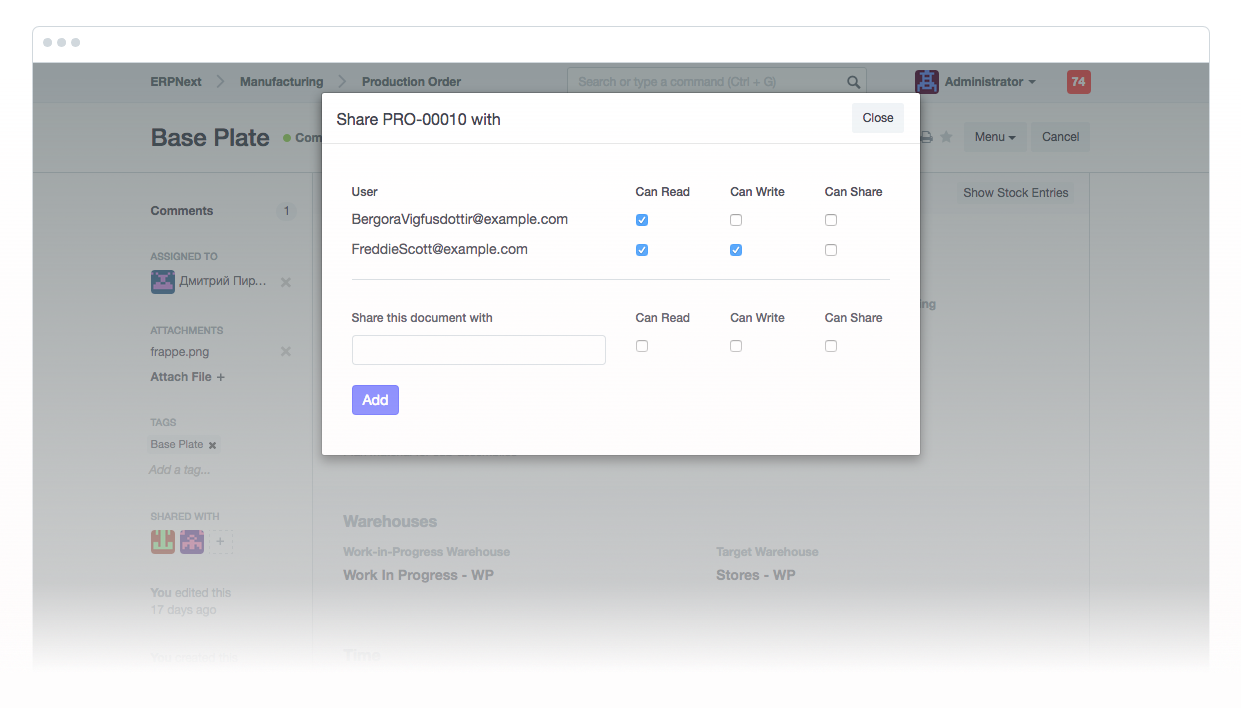Click the print icon

point(926,137)
